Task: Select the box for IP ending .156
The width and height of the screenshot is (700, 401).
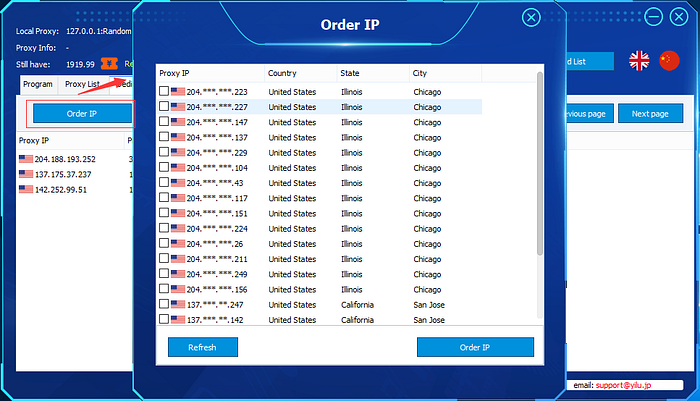Action: 164,288
